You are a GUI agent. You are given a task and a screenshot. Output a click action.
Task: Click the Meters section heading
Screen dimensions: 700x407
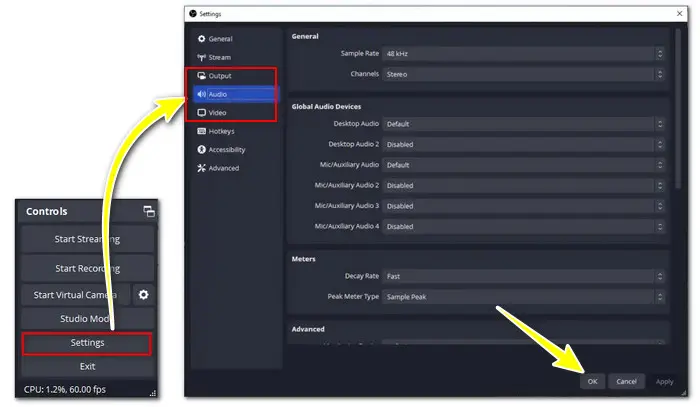(304, 259)
